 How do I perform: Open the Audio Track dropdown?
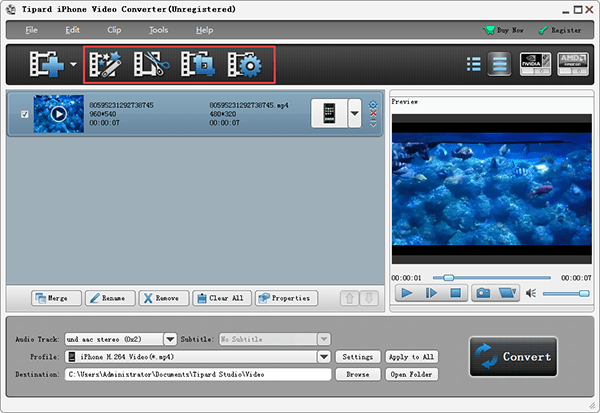pos(170,339)
